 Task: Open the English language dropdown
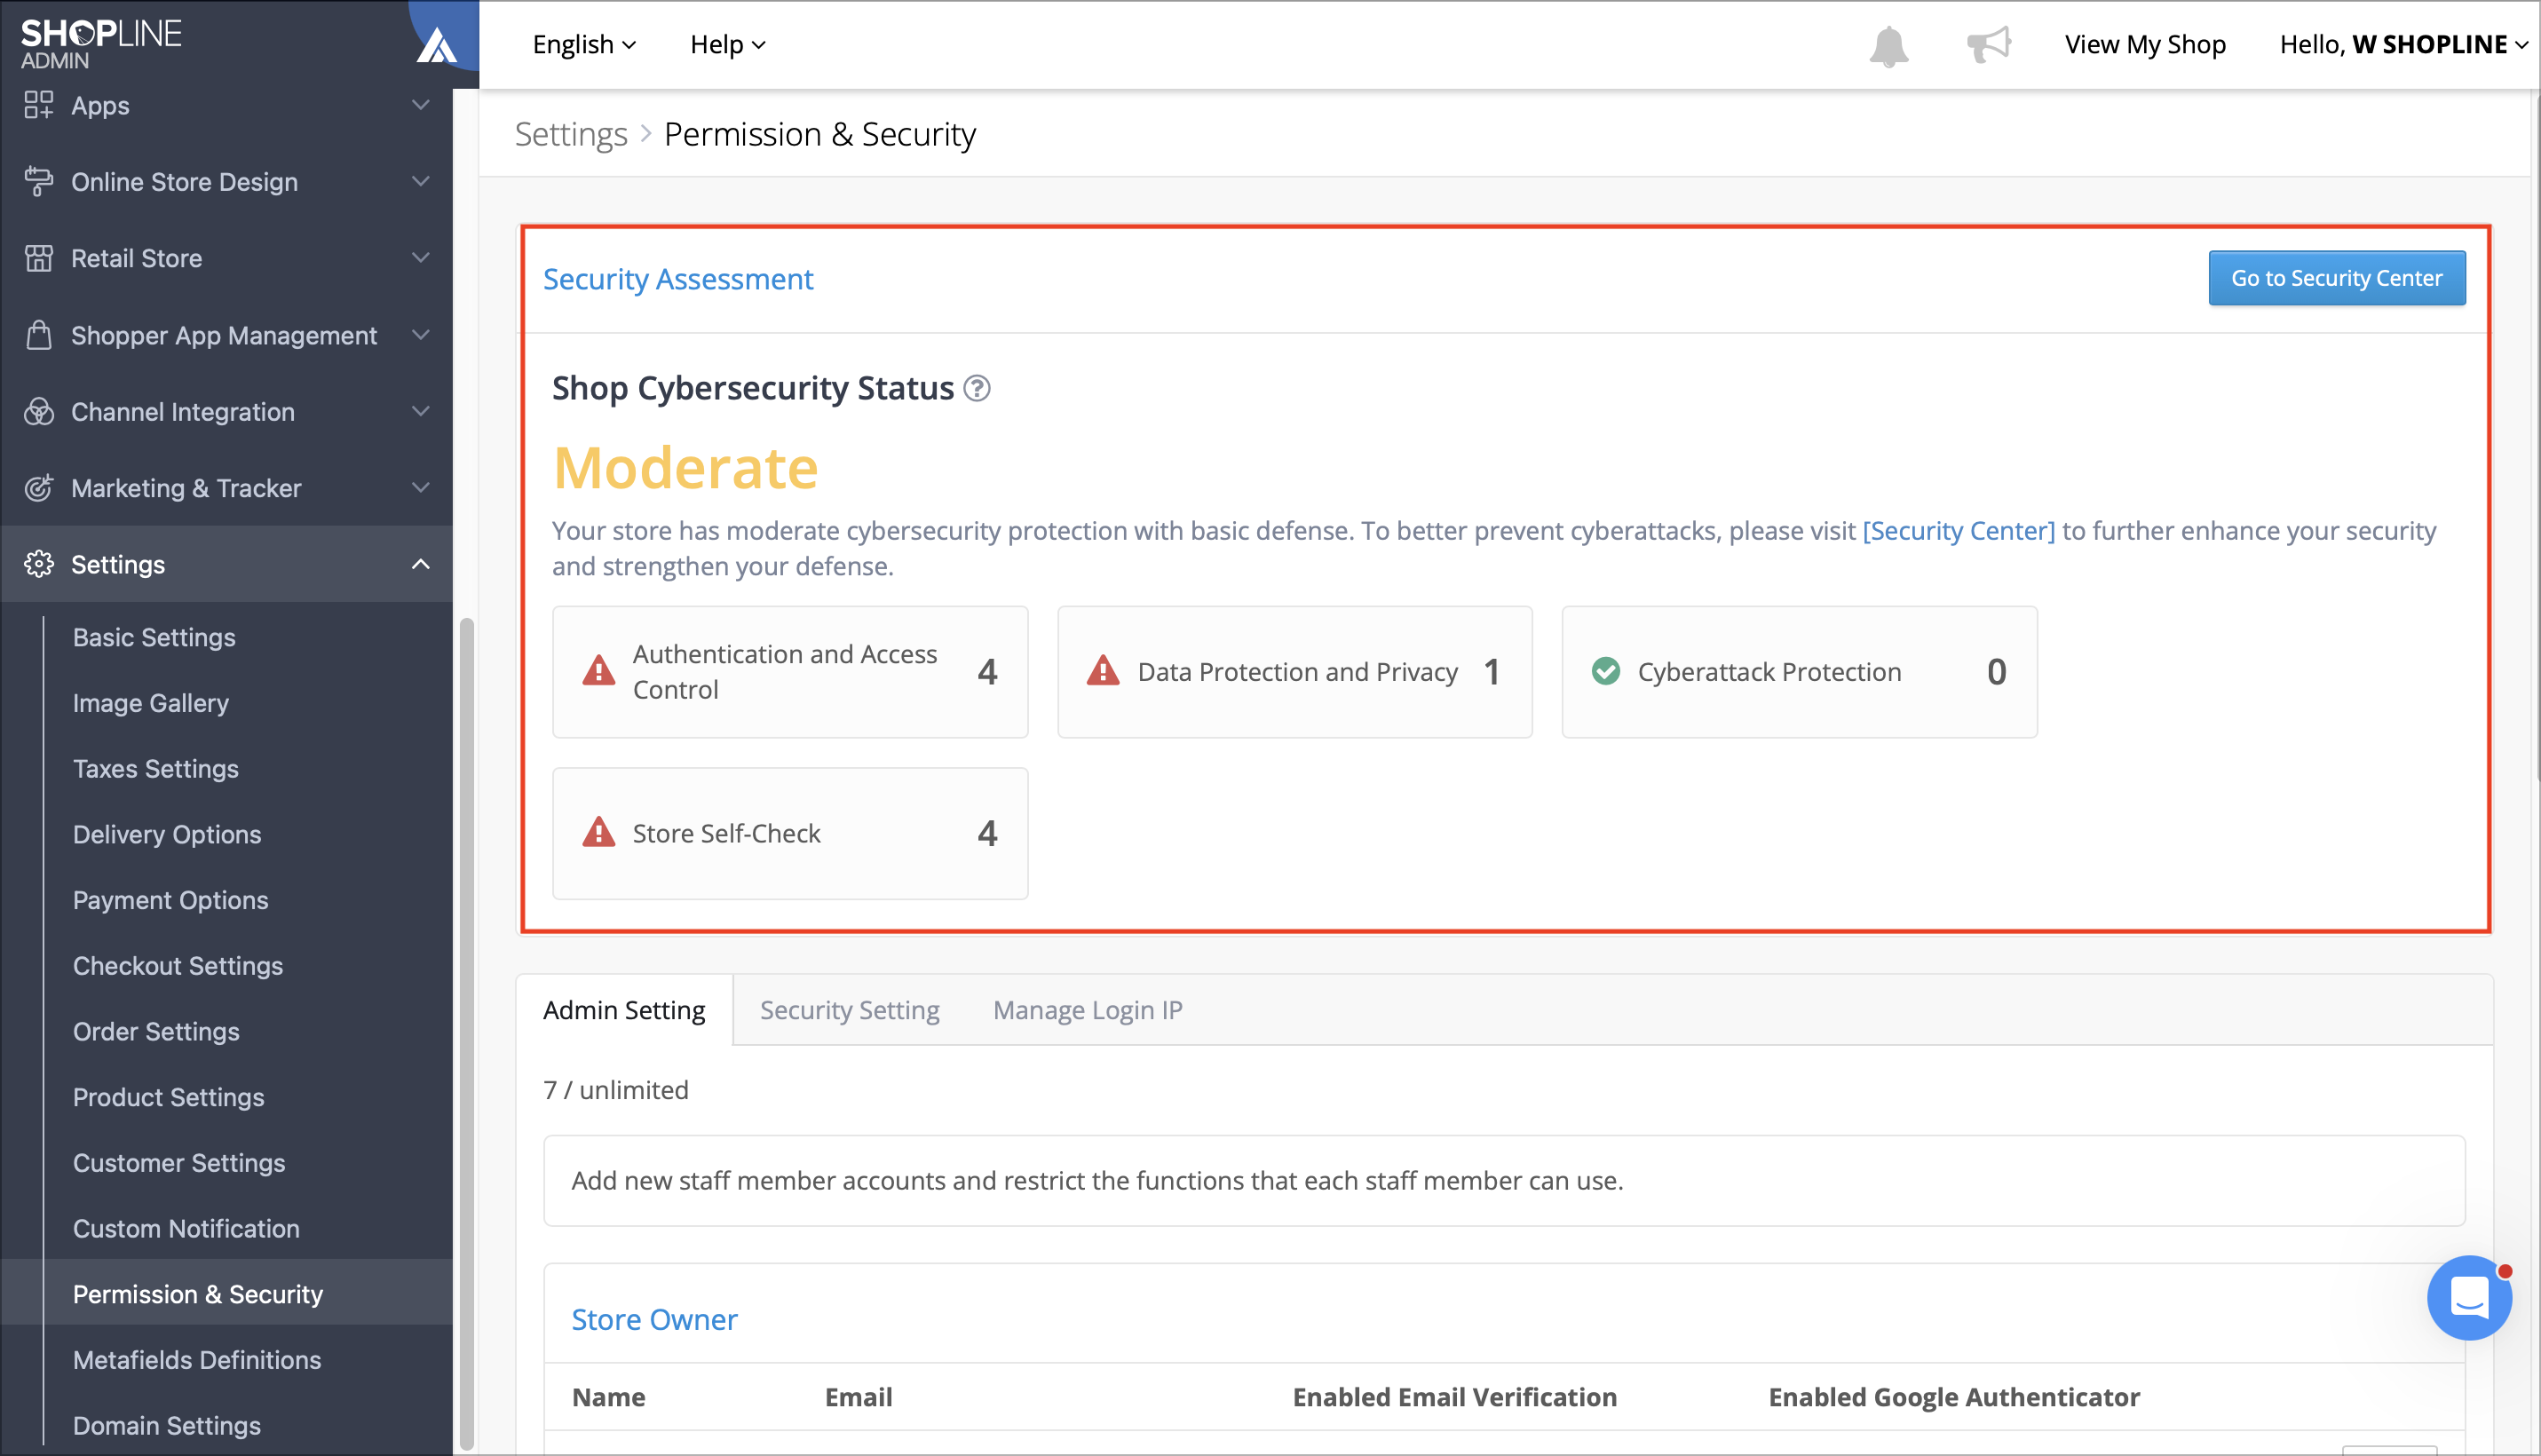[584, 45]
